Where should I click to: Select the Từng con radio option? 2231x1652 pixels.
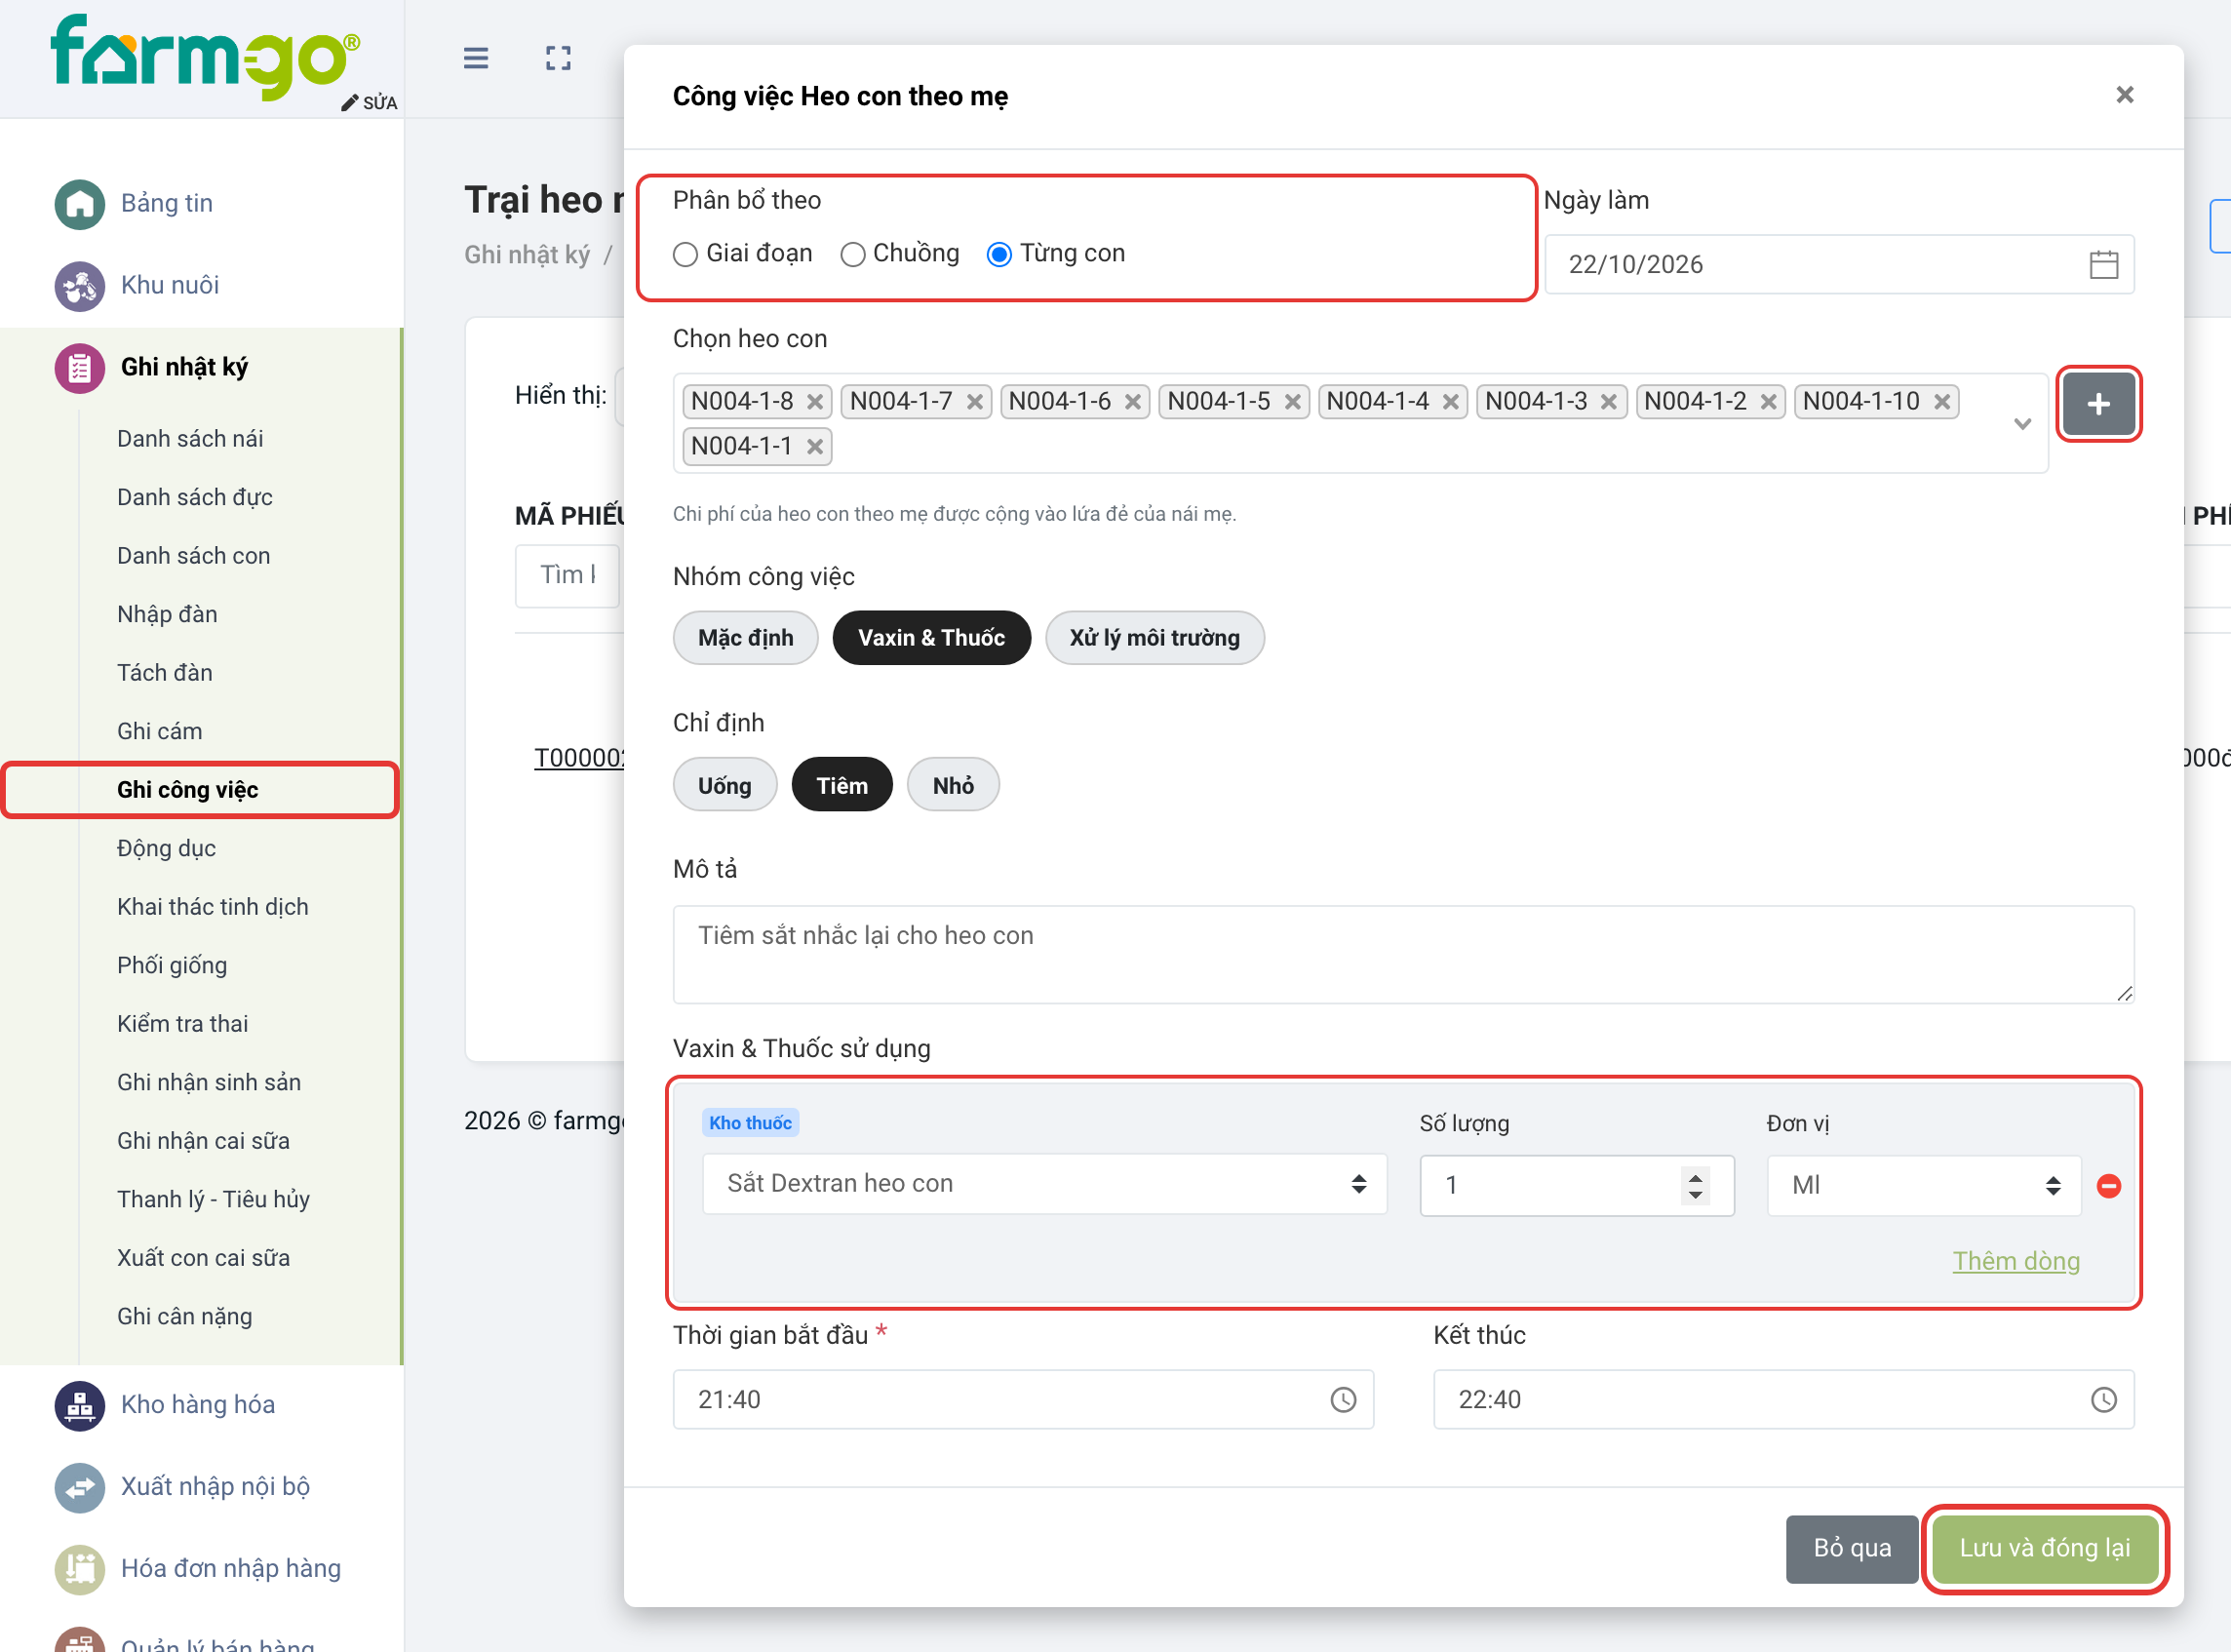999,255
